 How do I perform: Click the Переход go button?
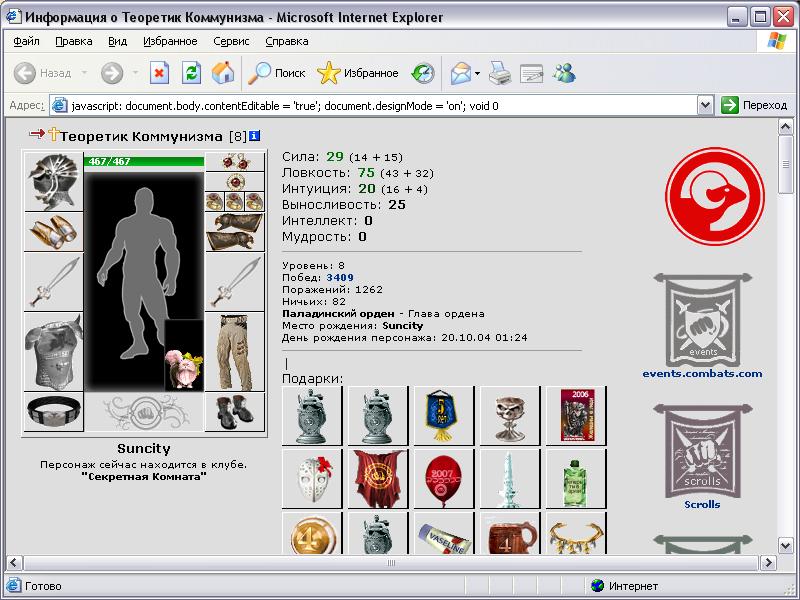tap(755, 106)
